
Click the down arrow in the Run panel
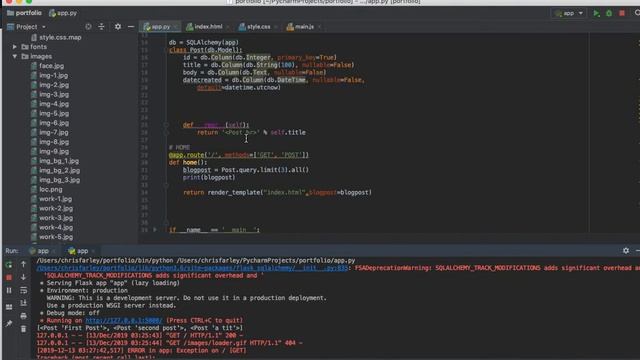(23, 277)
